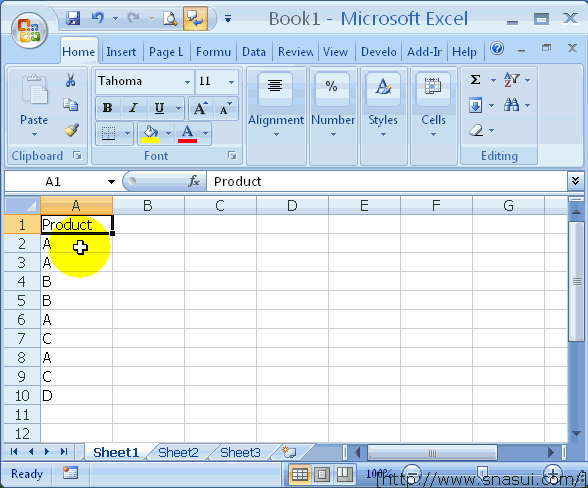Screen dimensions: 588x488
Task: Go to the last sheet navigation arrow
Action: coord(64,452)
